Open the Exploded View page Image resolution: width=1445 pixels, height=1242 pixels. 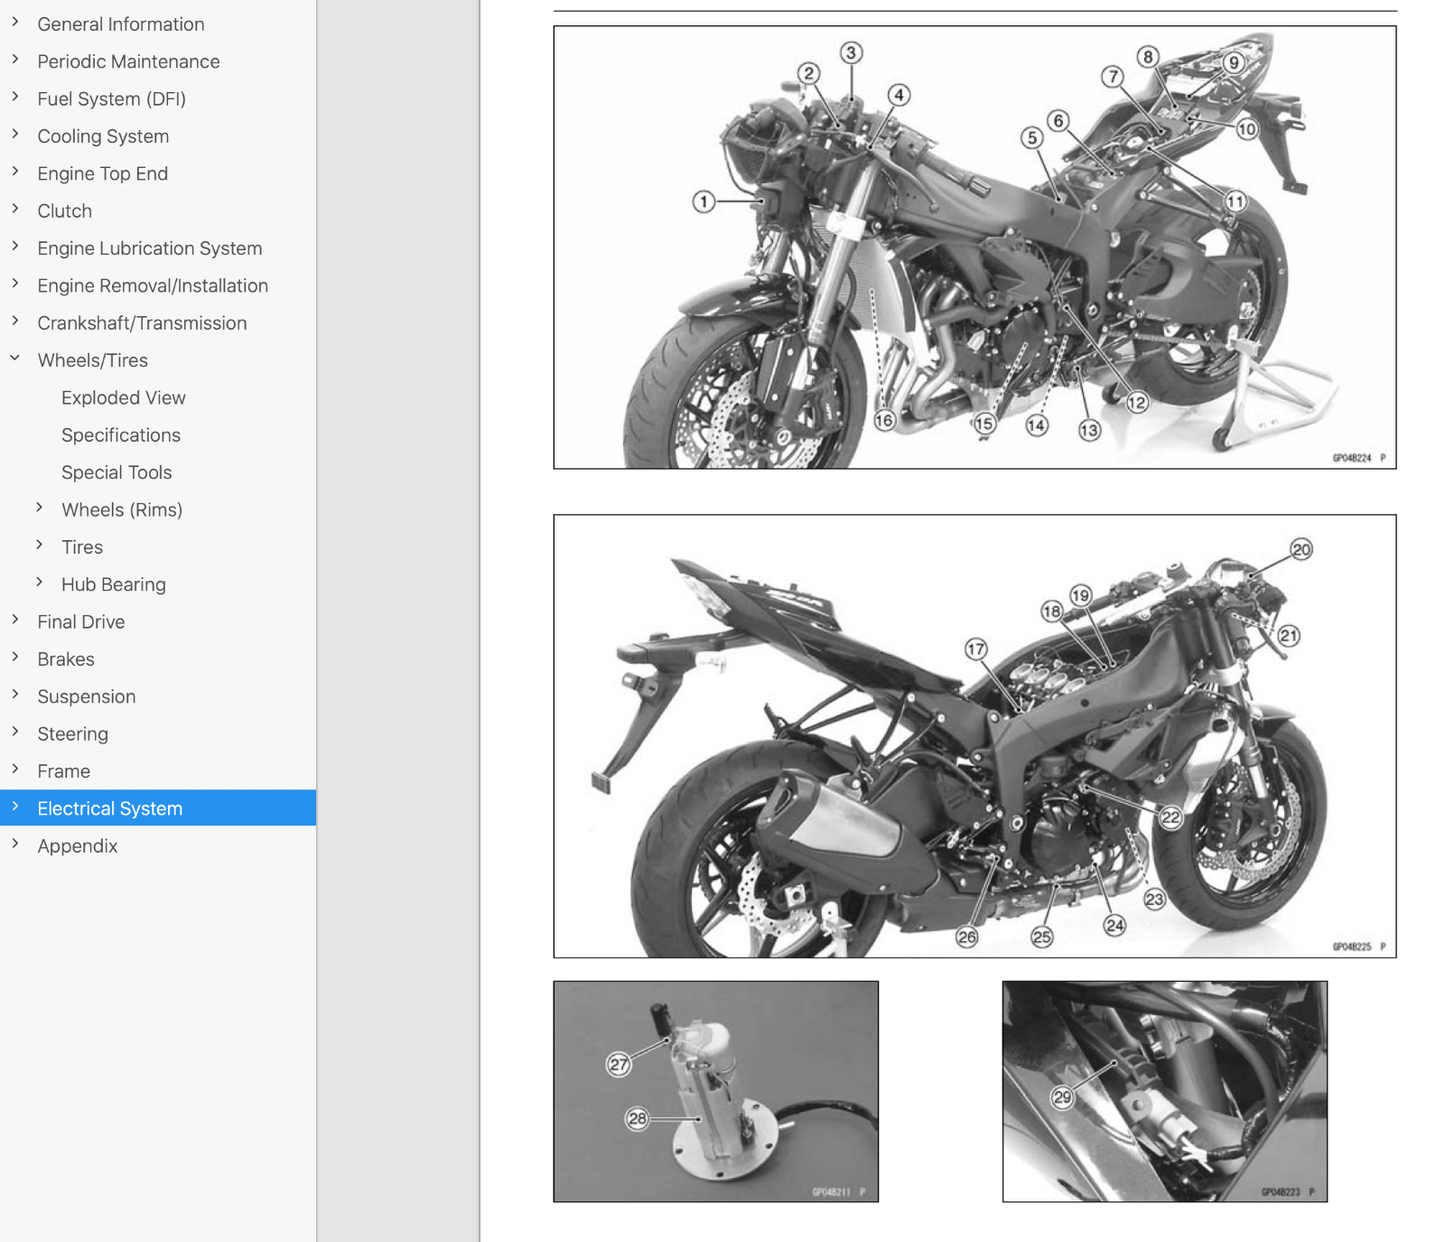[123, 397]
